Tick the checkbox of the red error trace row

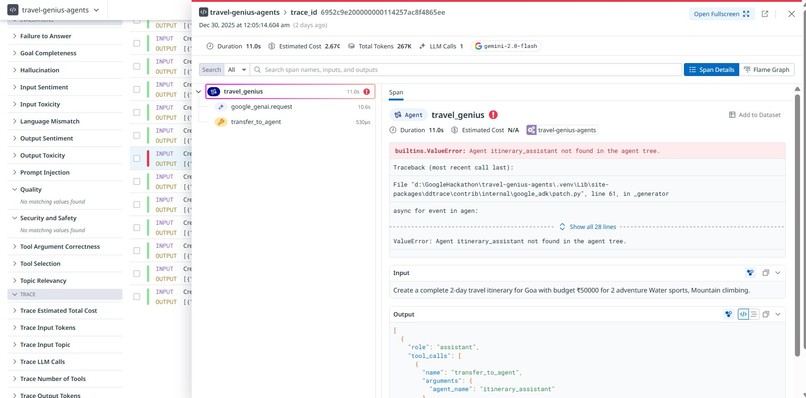tap(137, 158)
